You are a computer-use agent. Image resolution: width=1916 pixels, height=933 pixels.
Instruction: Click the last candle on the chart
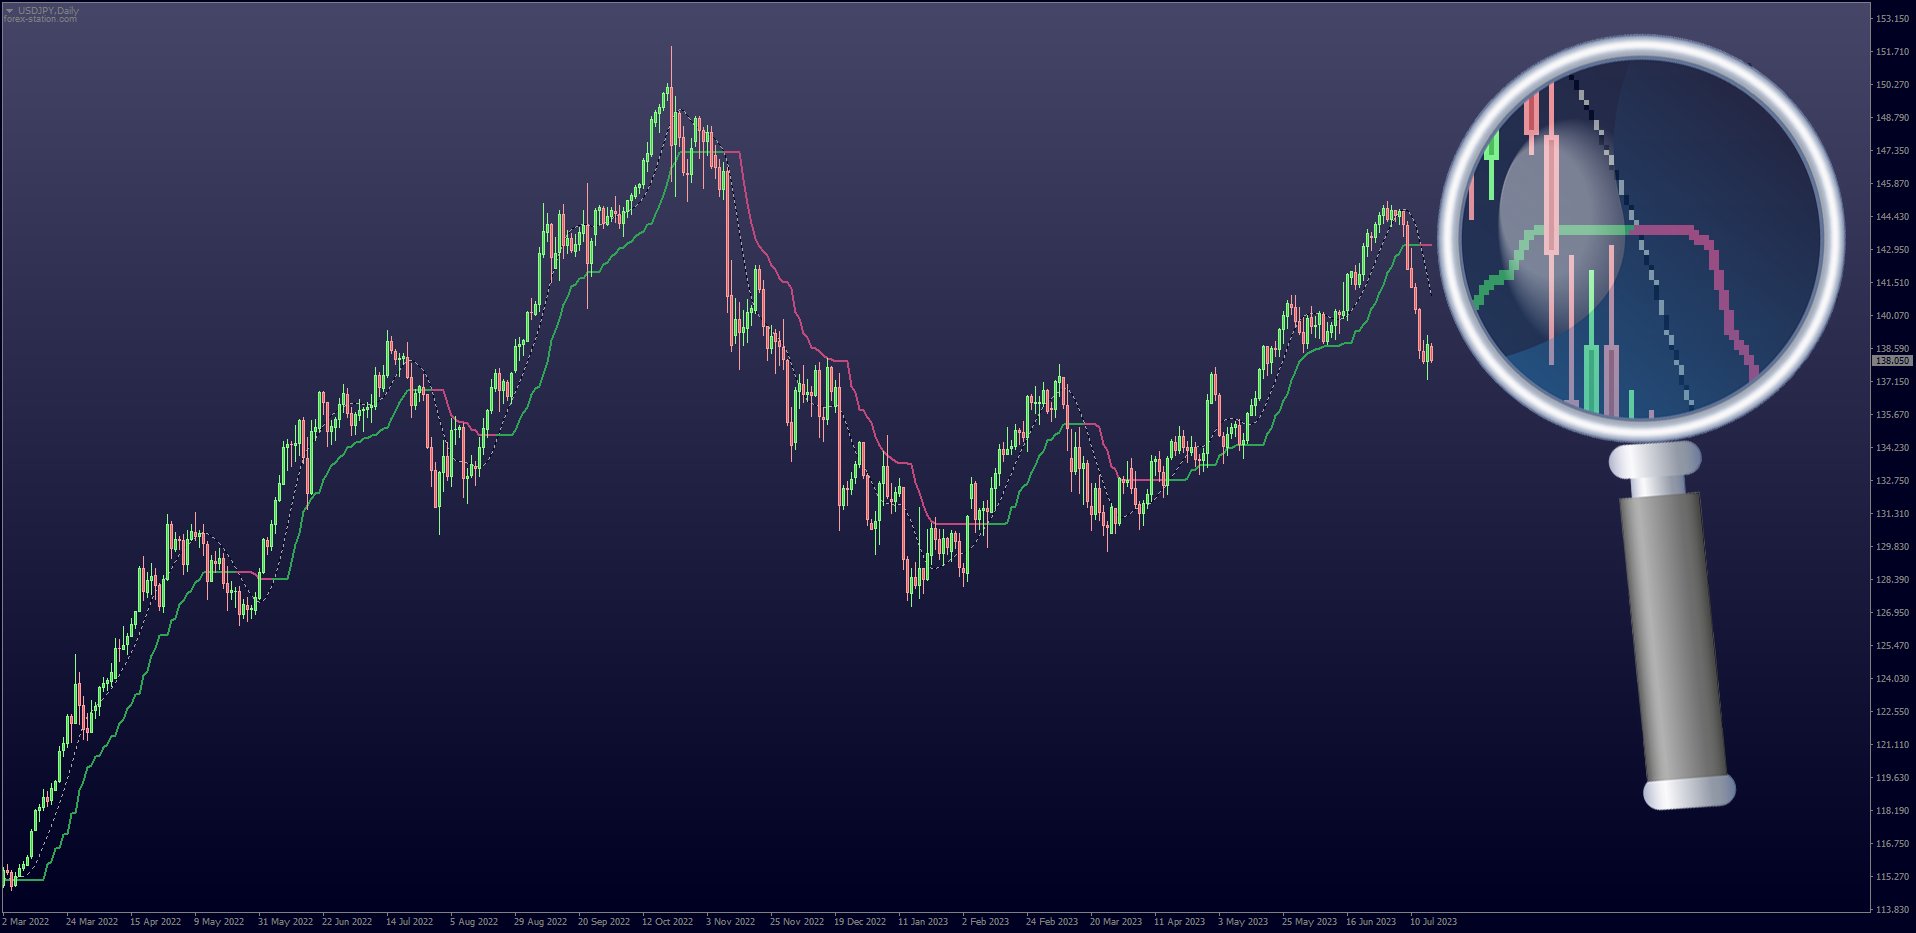1432,352
